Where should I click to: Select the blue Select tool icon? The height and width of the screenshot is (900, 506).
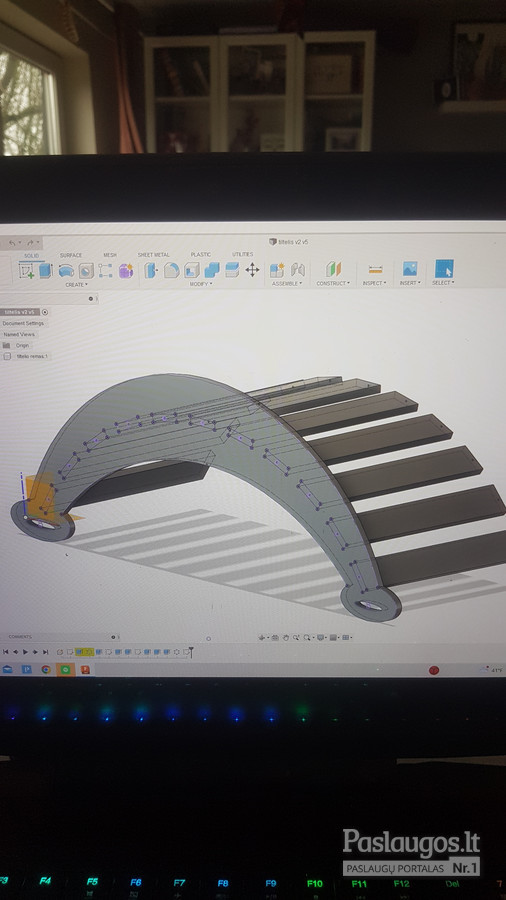point(444,268)
